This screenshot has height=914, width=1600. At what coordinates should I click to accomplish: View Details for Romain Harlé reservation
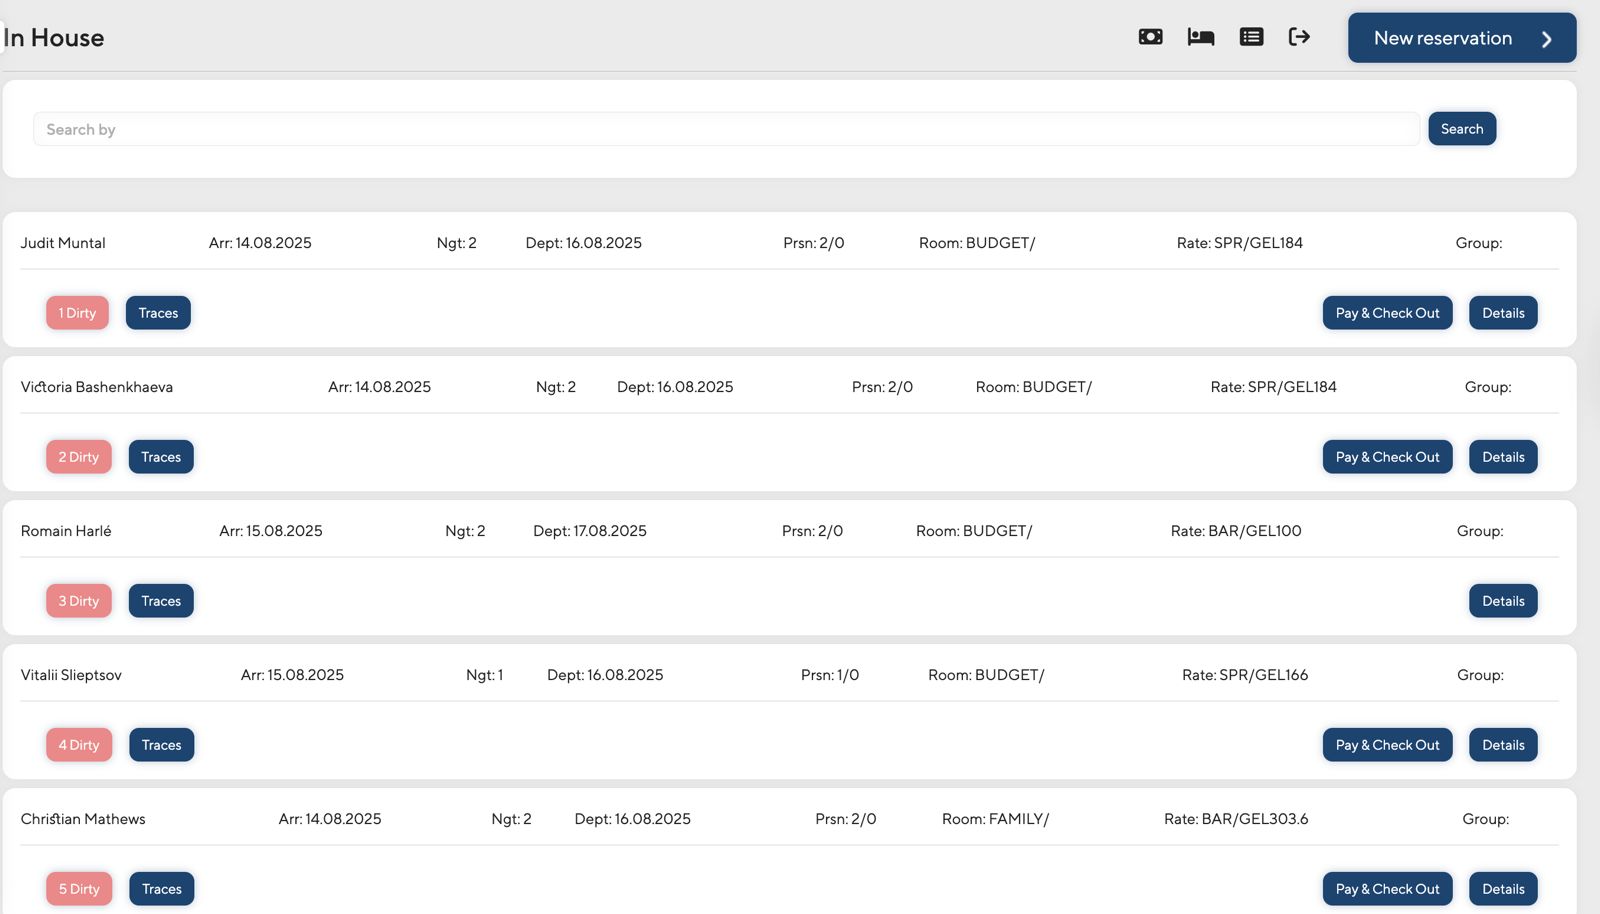[x=1503, y=601]
